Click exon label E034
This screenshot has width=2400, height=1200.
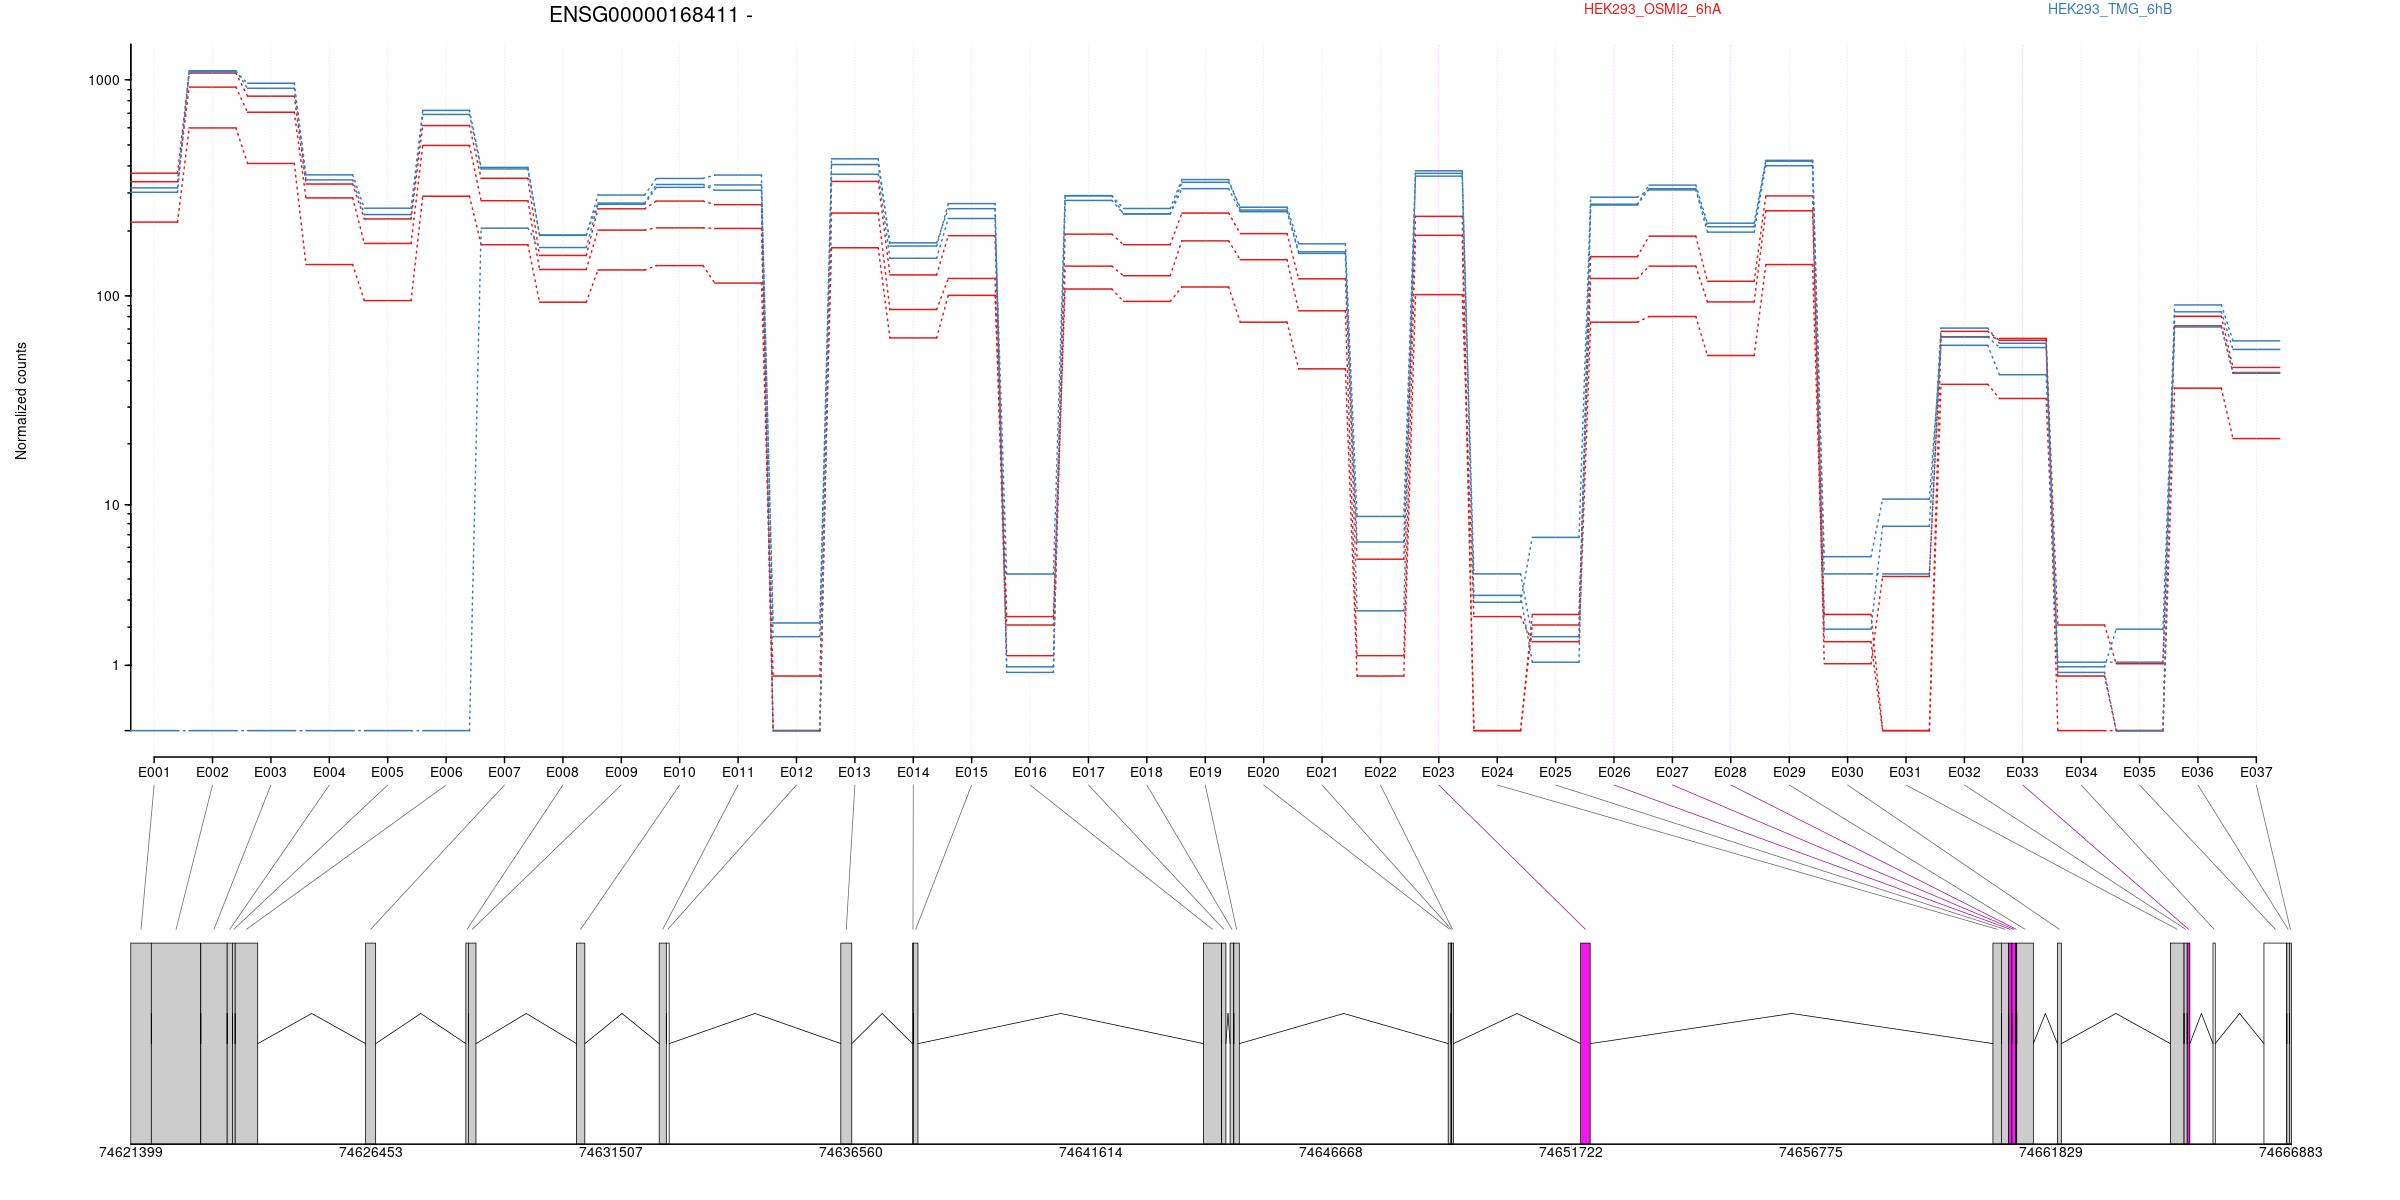tap(2081, 772)
